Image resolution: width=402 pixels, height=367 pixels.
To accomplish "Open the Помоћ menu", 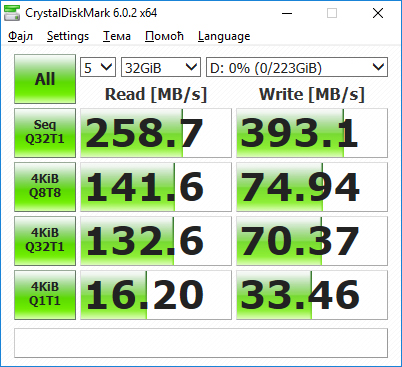I will point(164,36).
